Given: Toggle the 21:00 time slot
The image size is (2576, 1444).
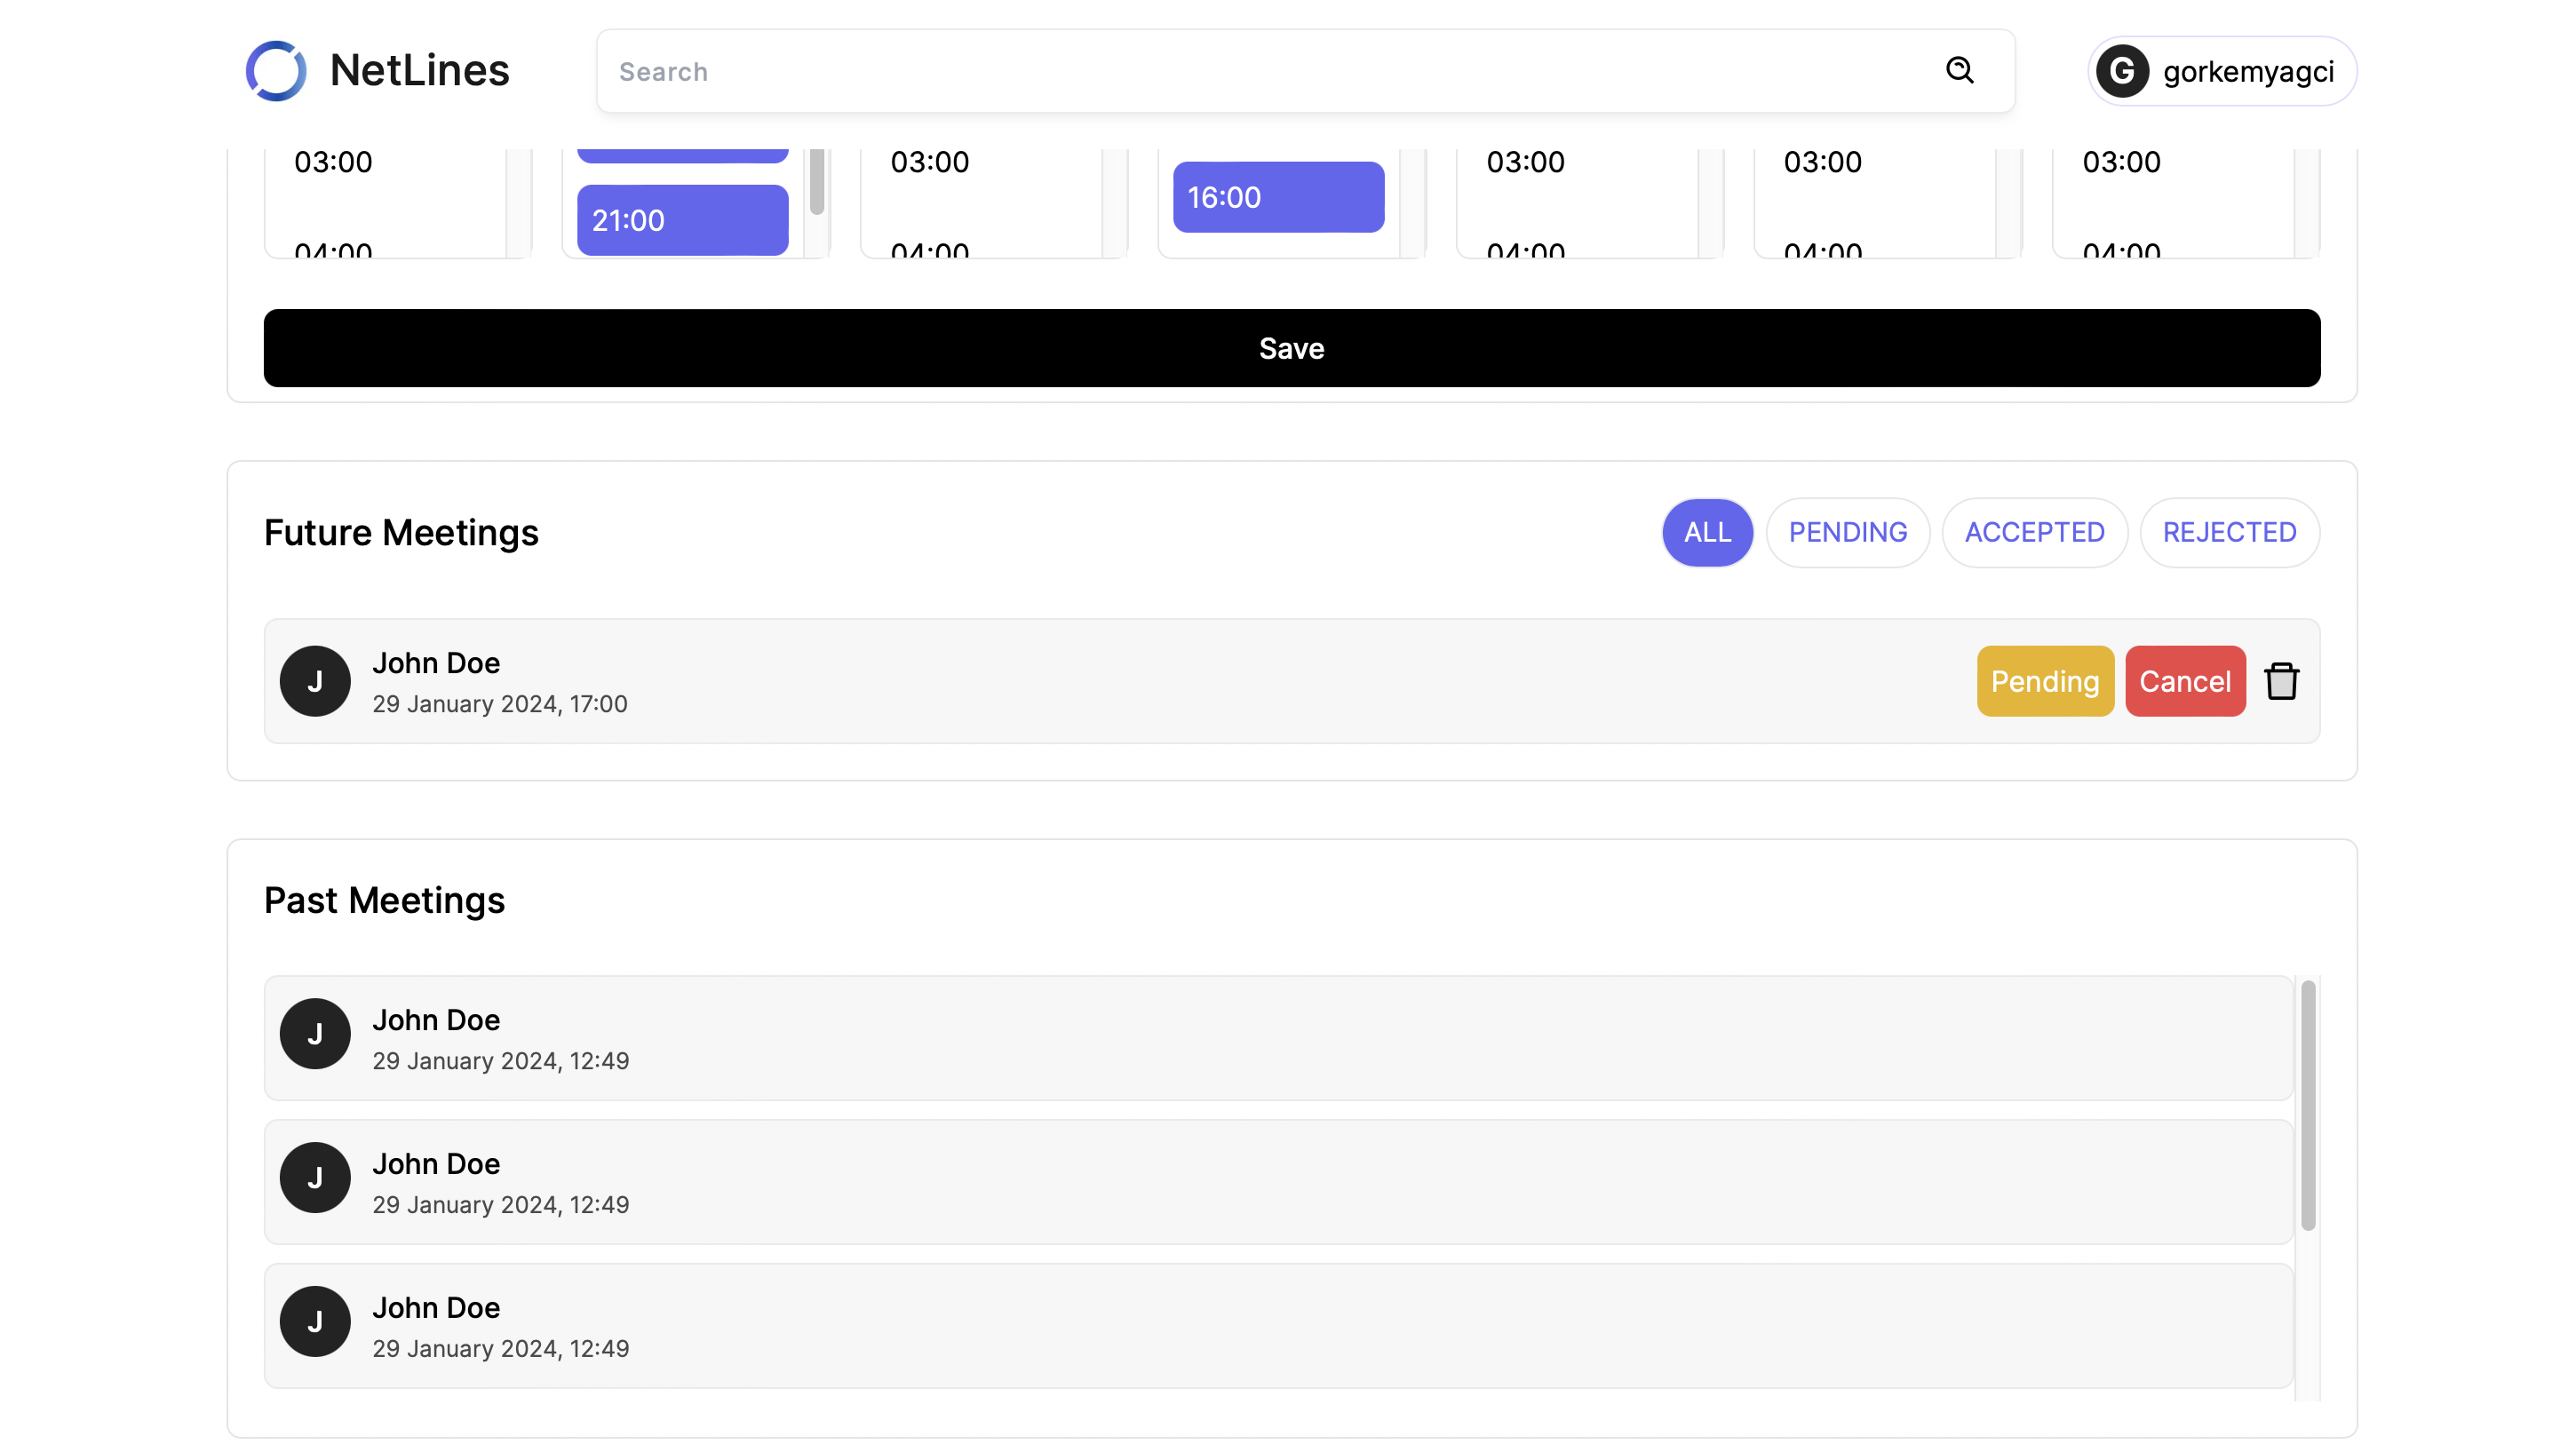Looking at the screenshot, I should coord(683,220).
